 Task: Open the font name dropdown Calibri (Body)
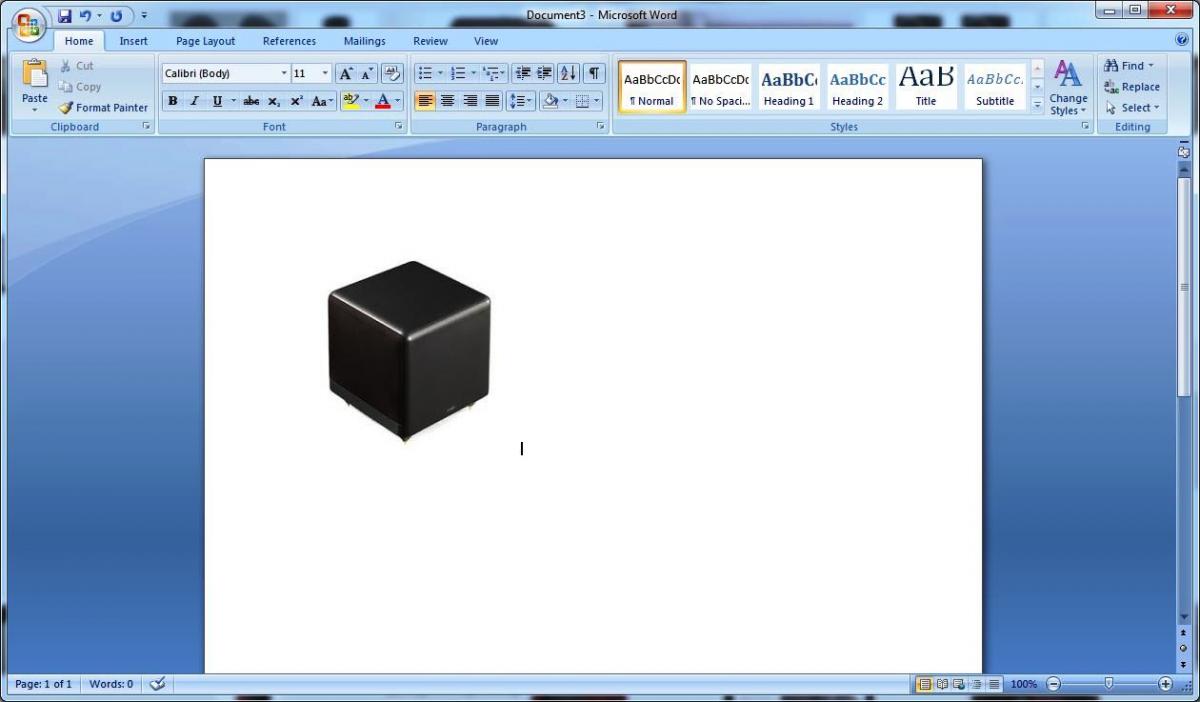225,73
